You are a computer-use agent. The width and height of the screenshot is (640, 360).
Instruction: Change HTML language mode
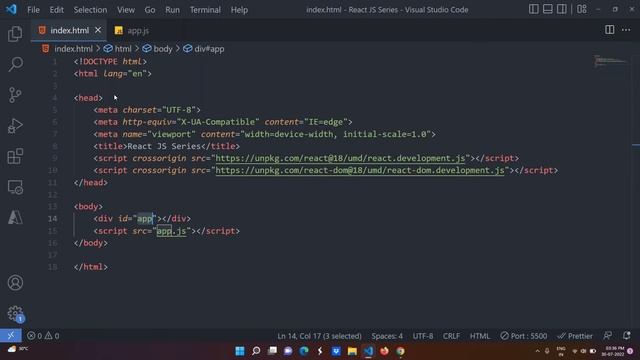point(480,336)
